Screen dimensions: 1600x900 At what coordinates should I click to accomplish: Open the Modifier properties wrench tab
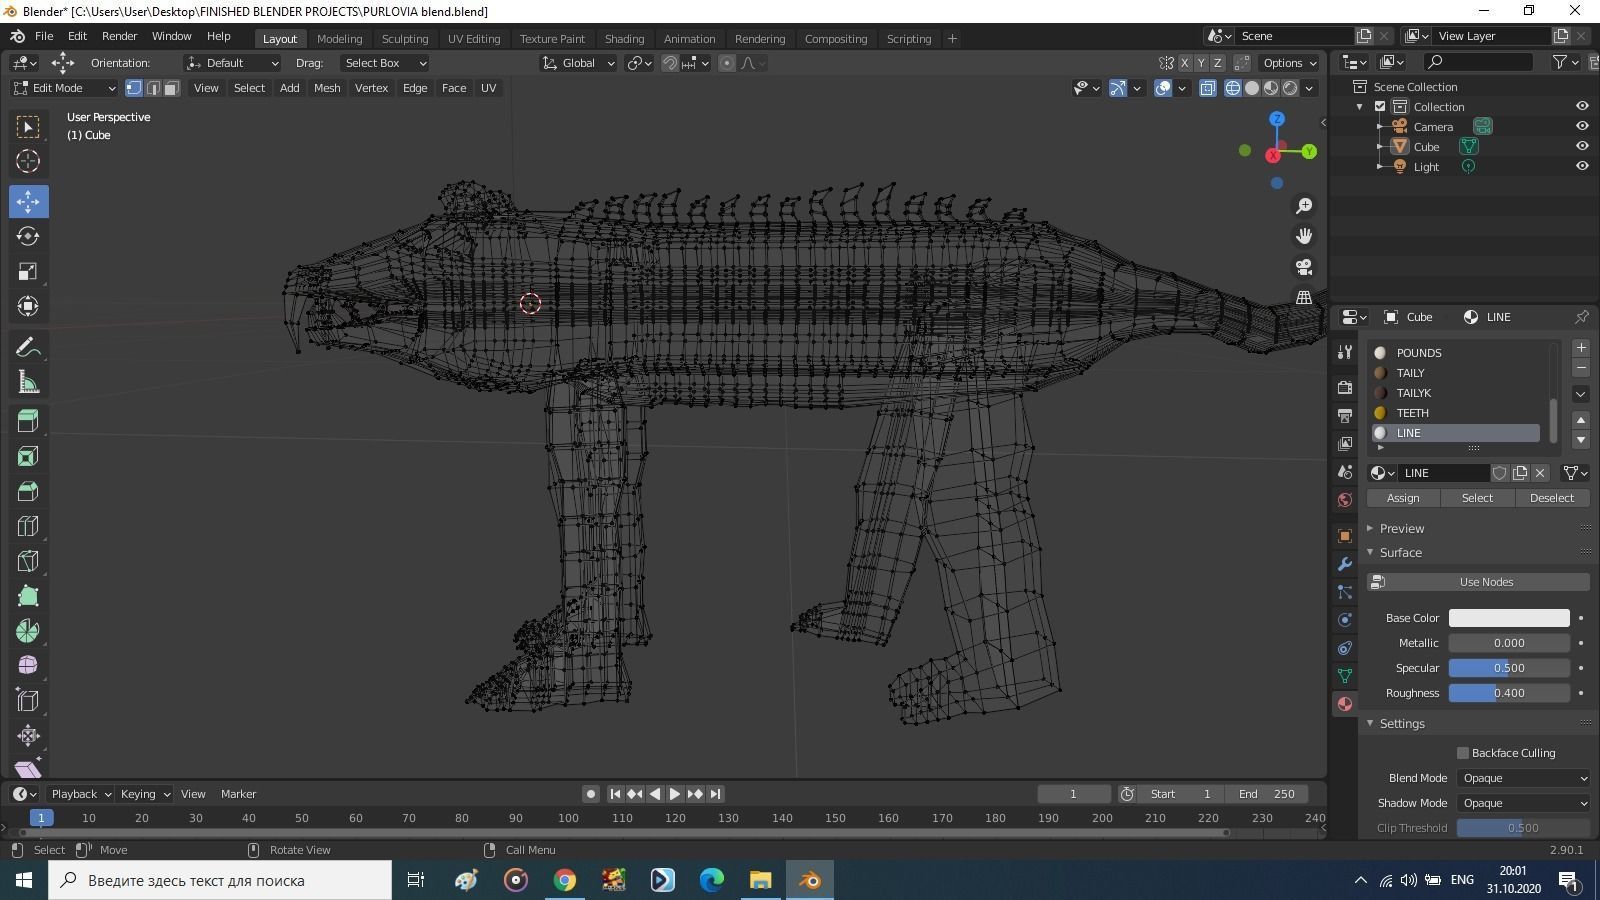pos(1345,564)
